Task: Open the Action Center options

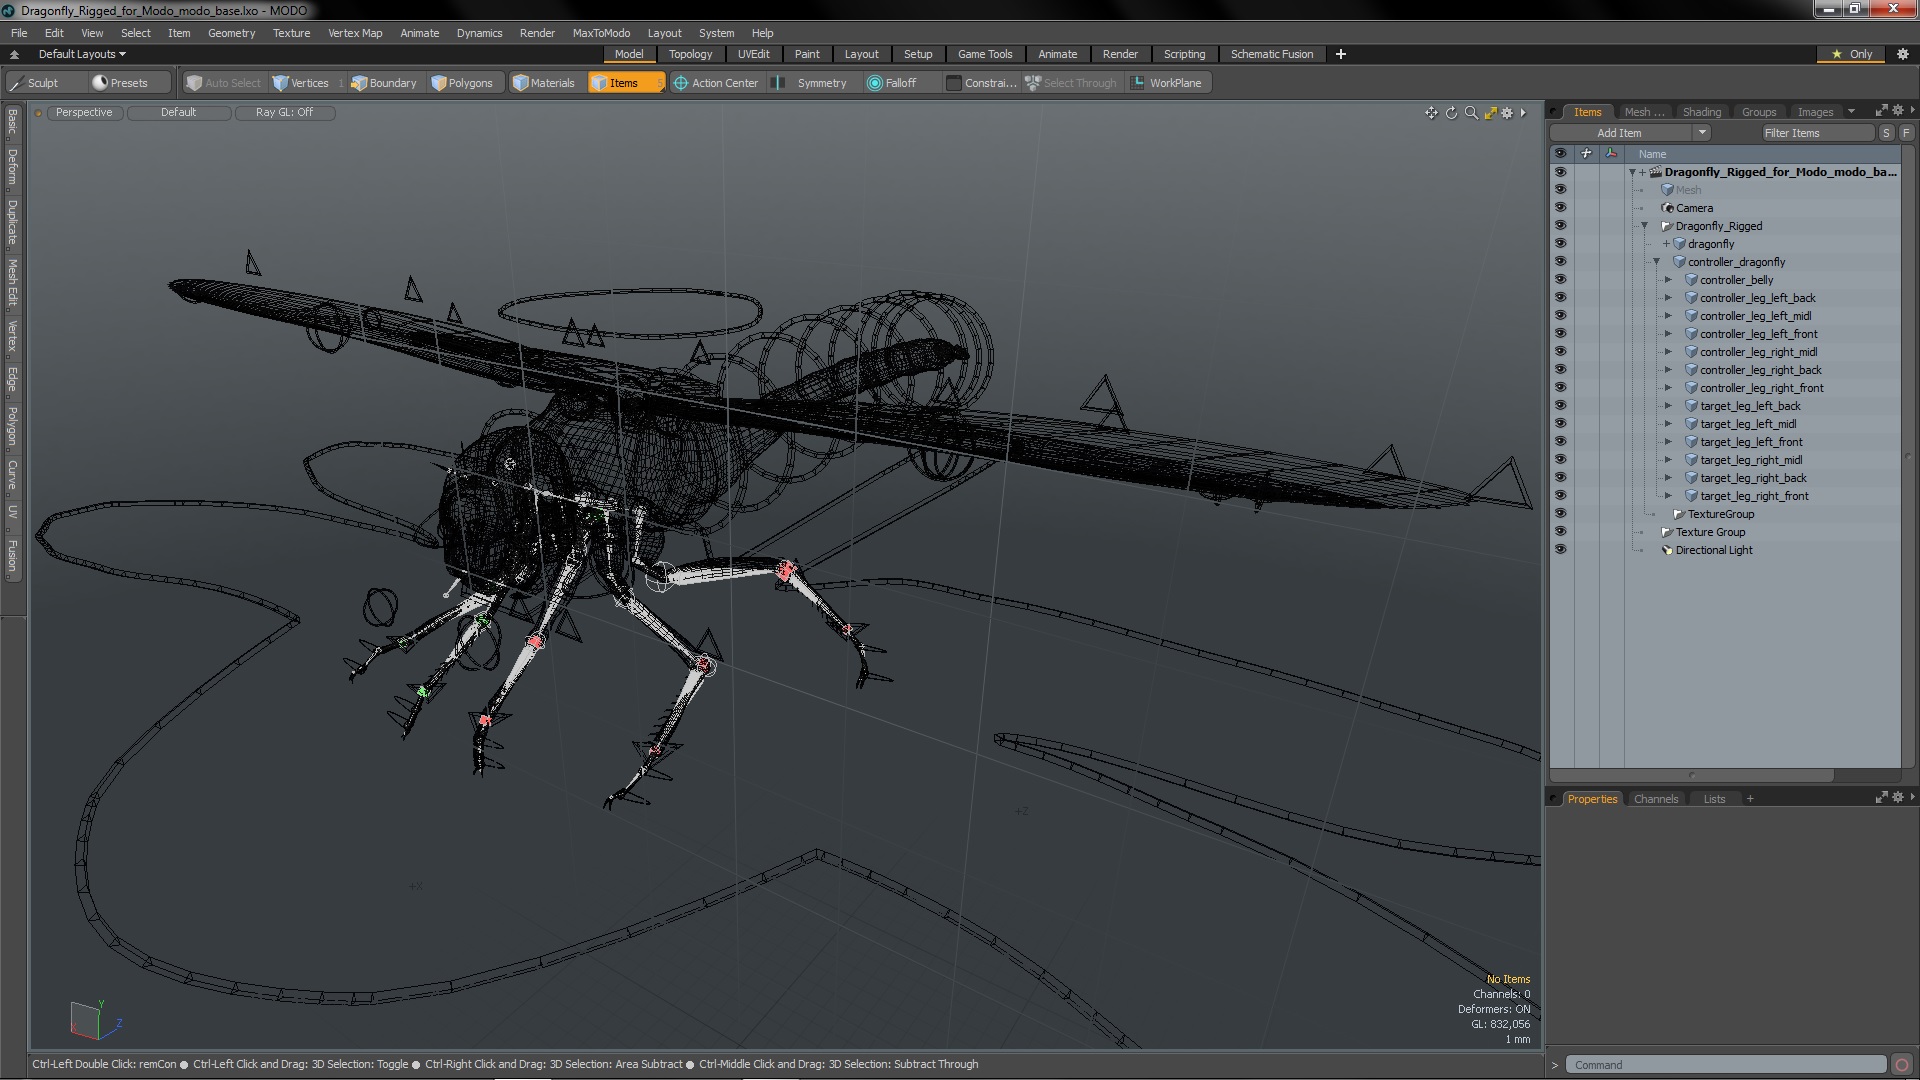Action: coord(717,83)
